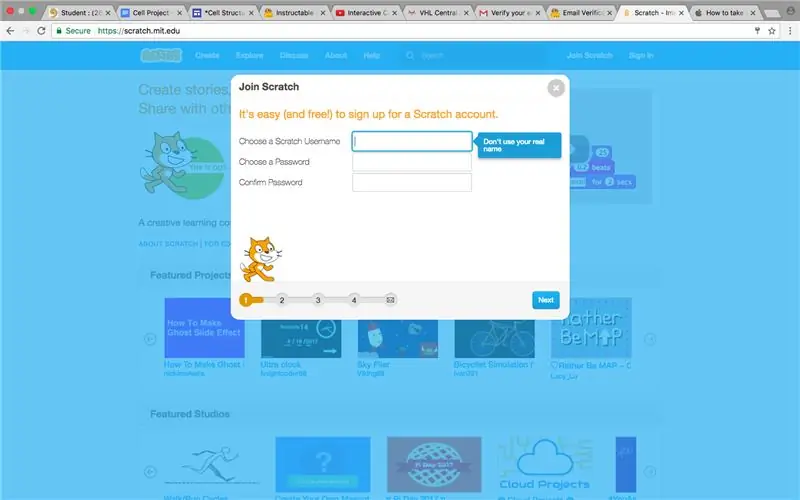Select step 4 in the signup progress bar
800x500 pixels.
pyautogui.click(x=354, y=300)
